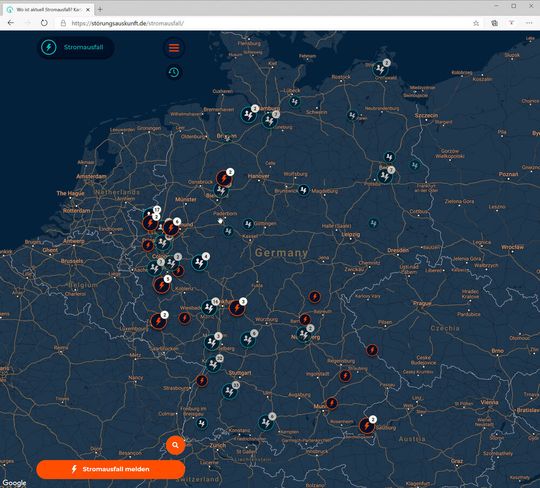The height and width of the screenshot is (488, 540).
Task: Click the outage marker near Freiburg
Action: 202,423
